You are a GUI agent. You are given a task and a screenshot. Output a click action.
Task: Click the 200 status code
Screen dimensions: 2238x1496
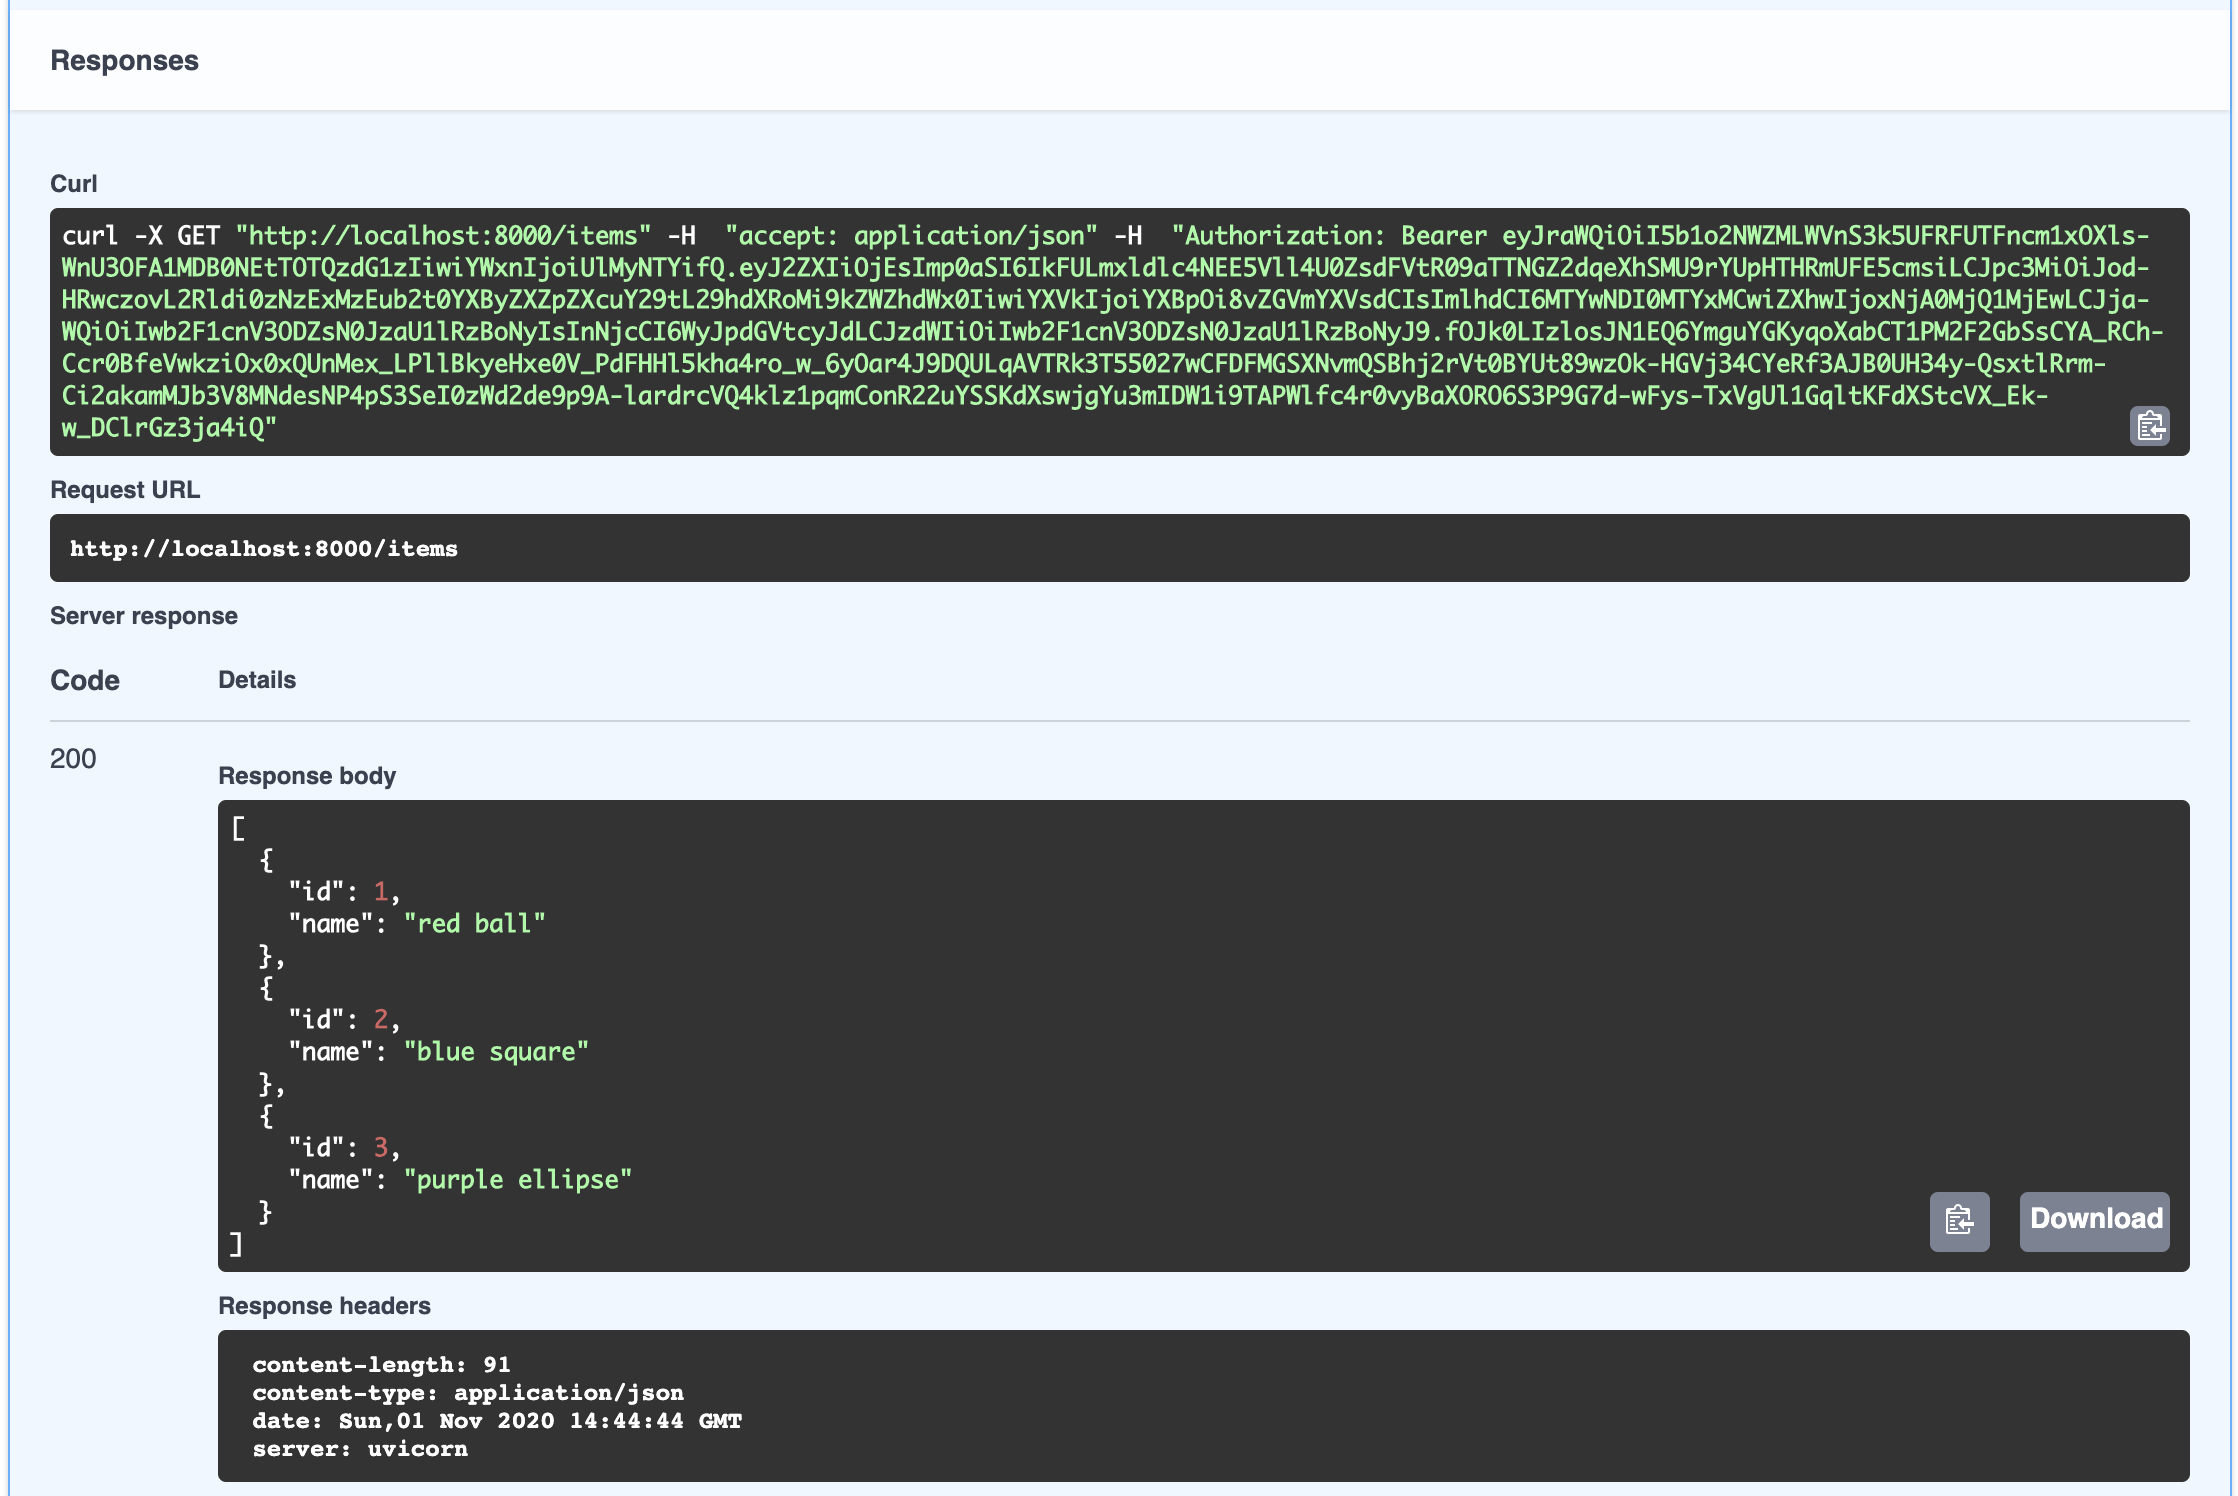(x=73, y=759)
